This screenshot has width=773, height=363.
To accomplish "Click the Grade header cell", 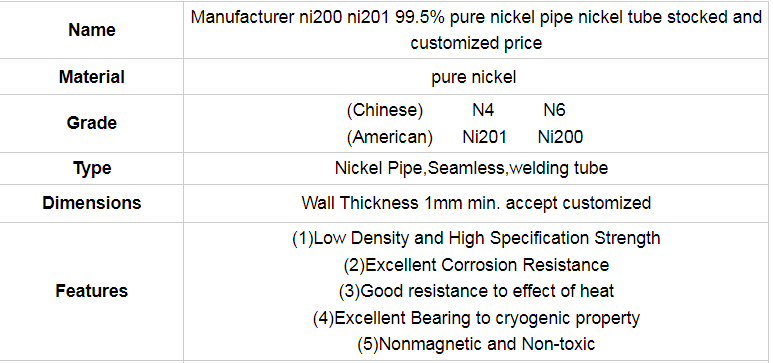I will pyautogui.click(x=92, y=123).
